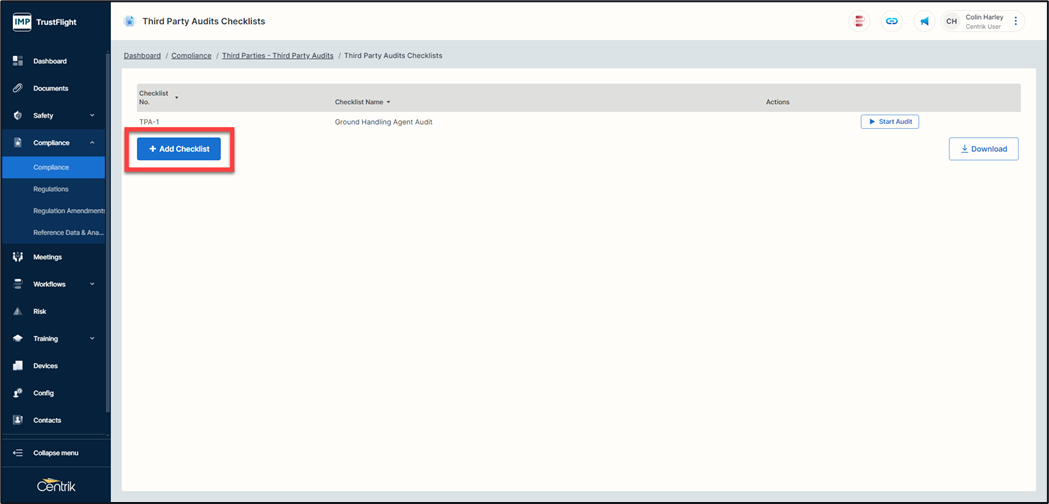This screenshot has width=1049, height=504.
Task: Follow the Dashboard breadcrumb link
Action: point(142,56)
